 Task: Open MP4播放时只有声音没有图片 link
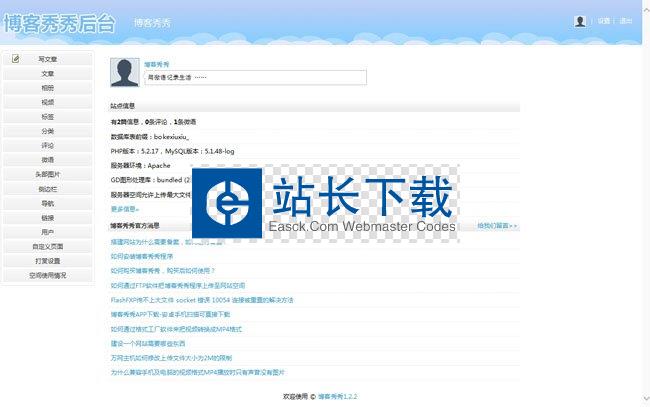coord(197,372)
